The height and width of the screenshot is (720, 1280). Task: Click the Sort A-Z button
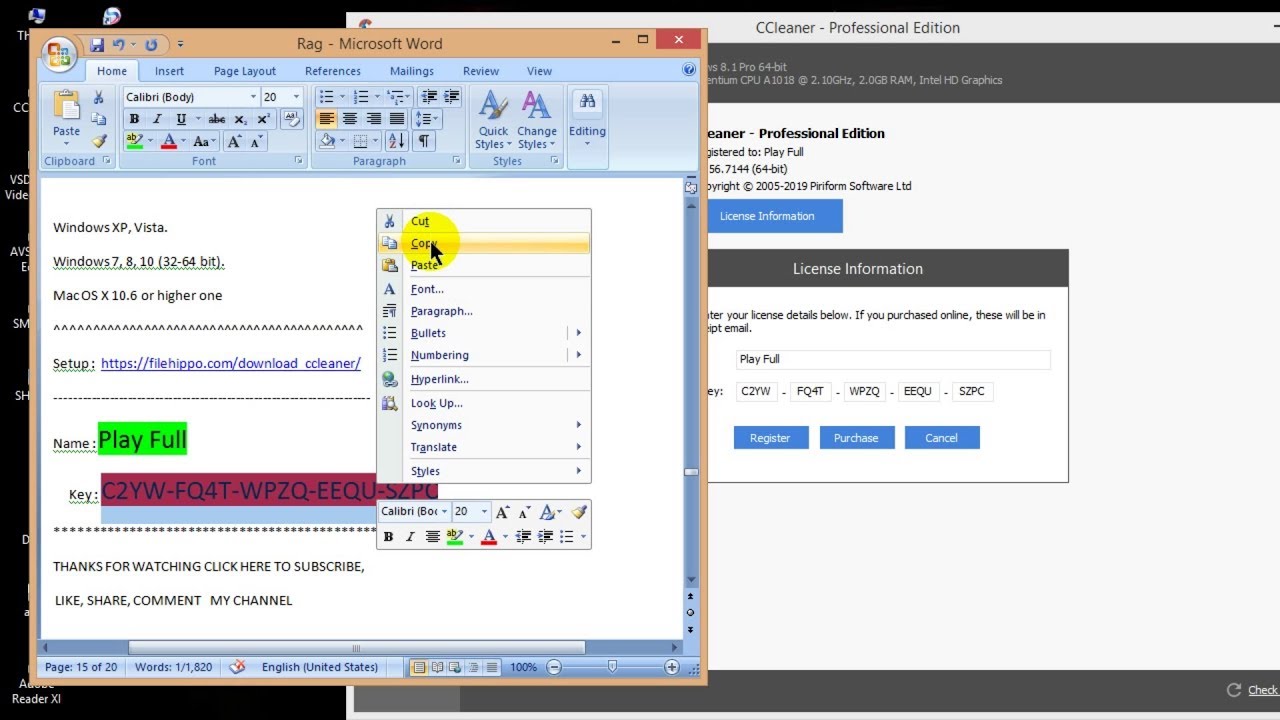[x=396, y=142]
